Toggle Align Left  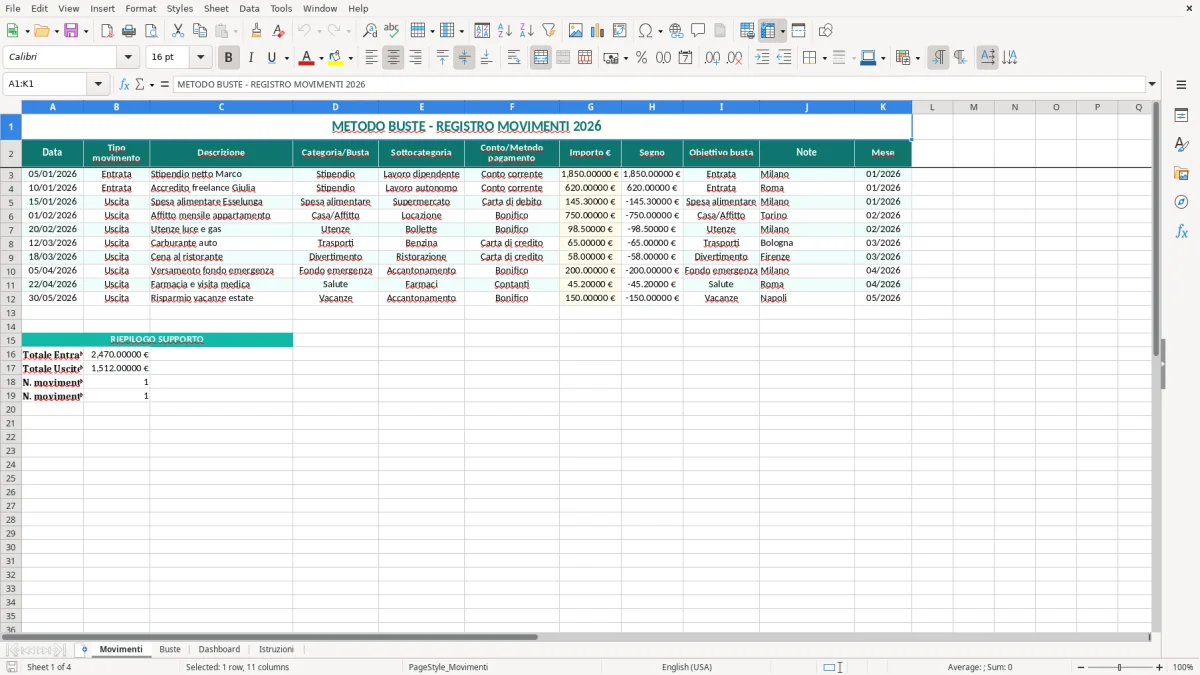(371, 58)
